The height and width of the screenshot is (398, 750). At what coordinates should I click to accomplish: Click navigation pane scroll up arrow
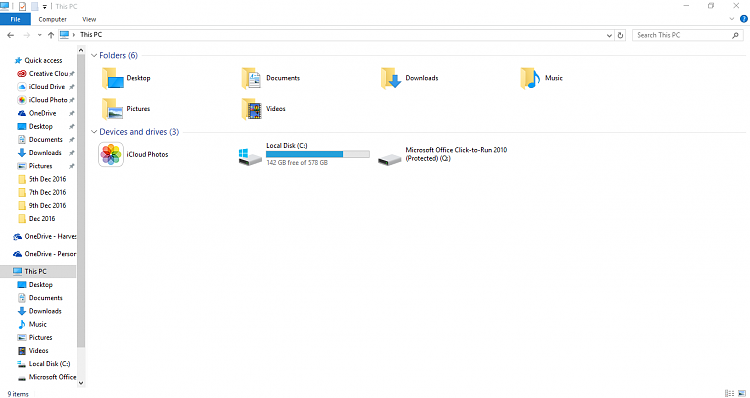point(81,50)
